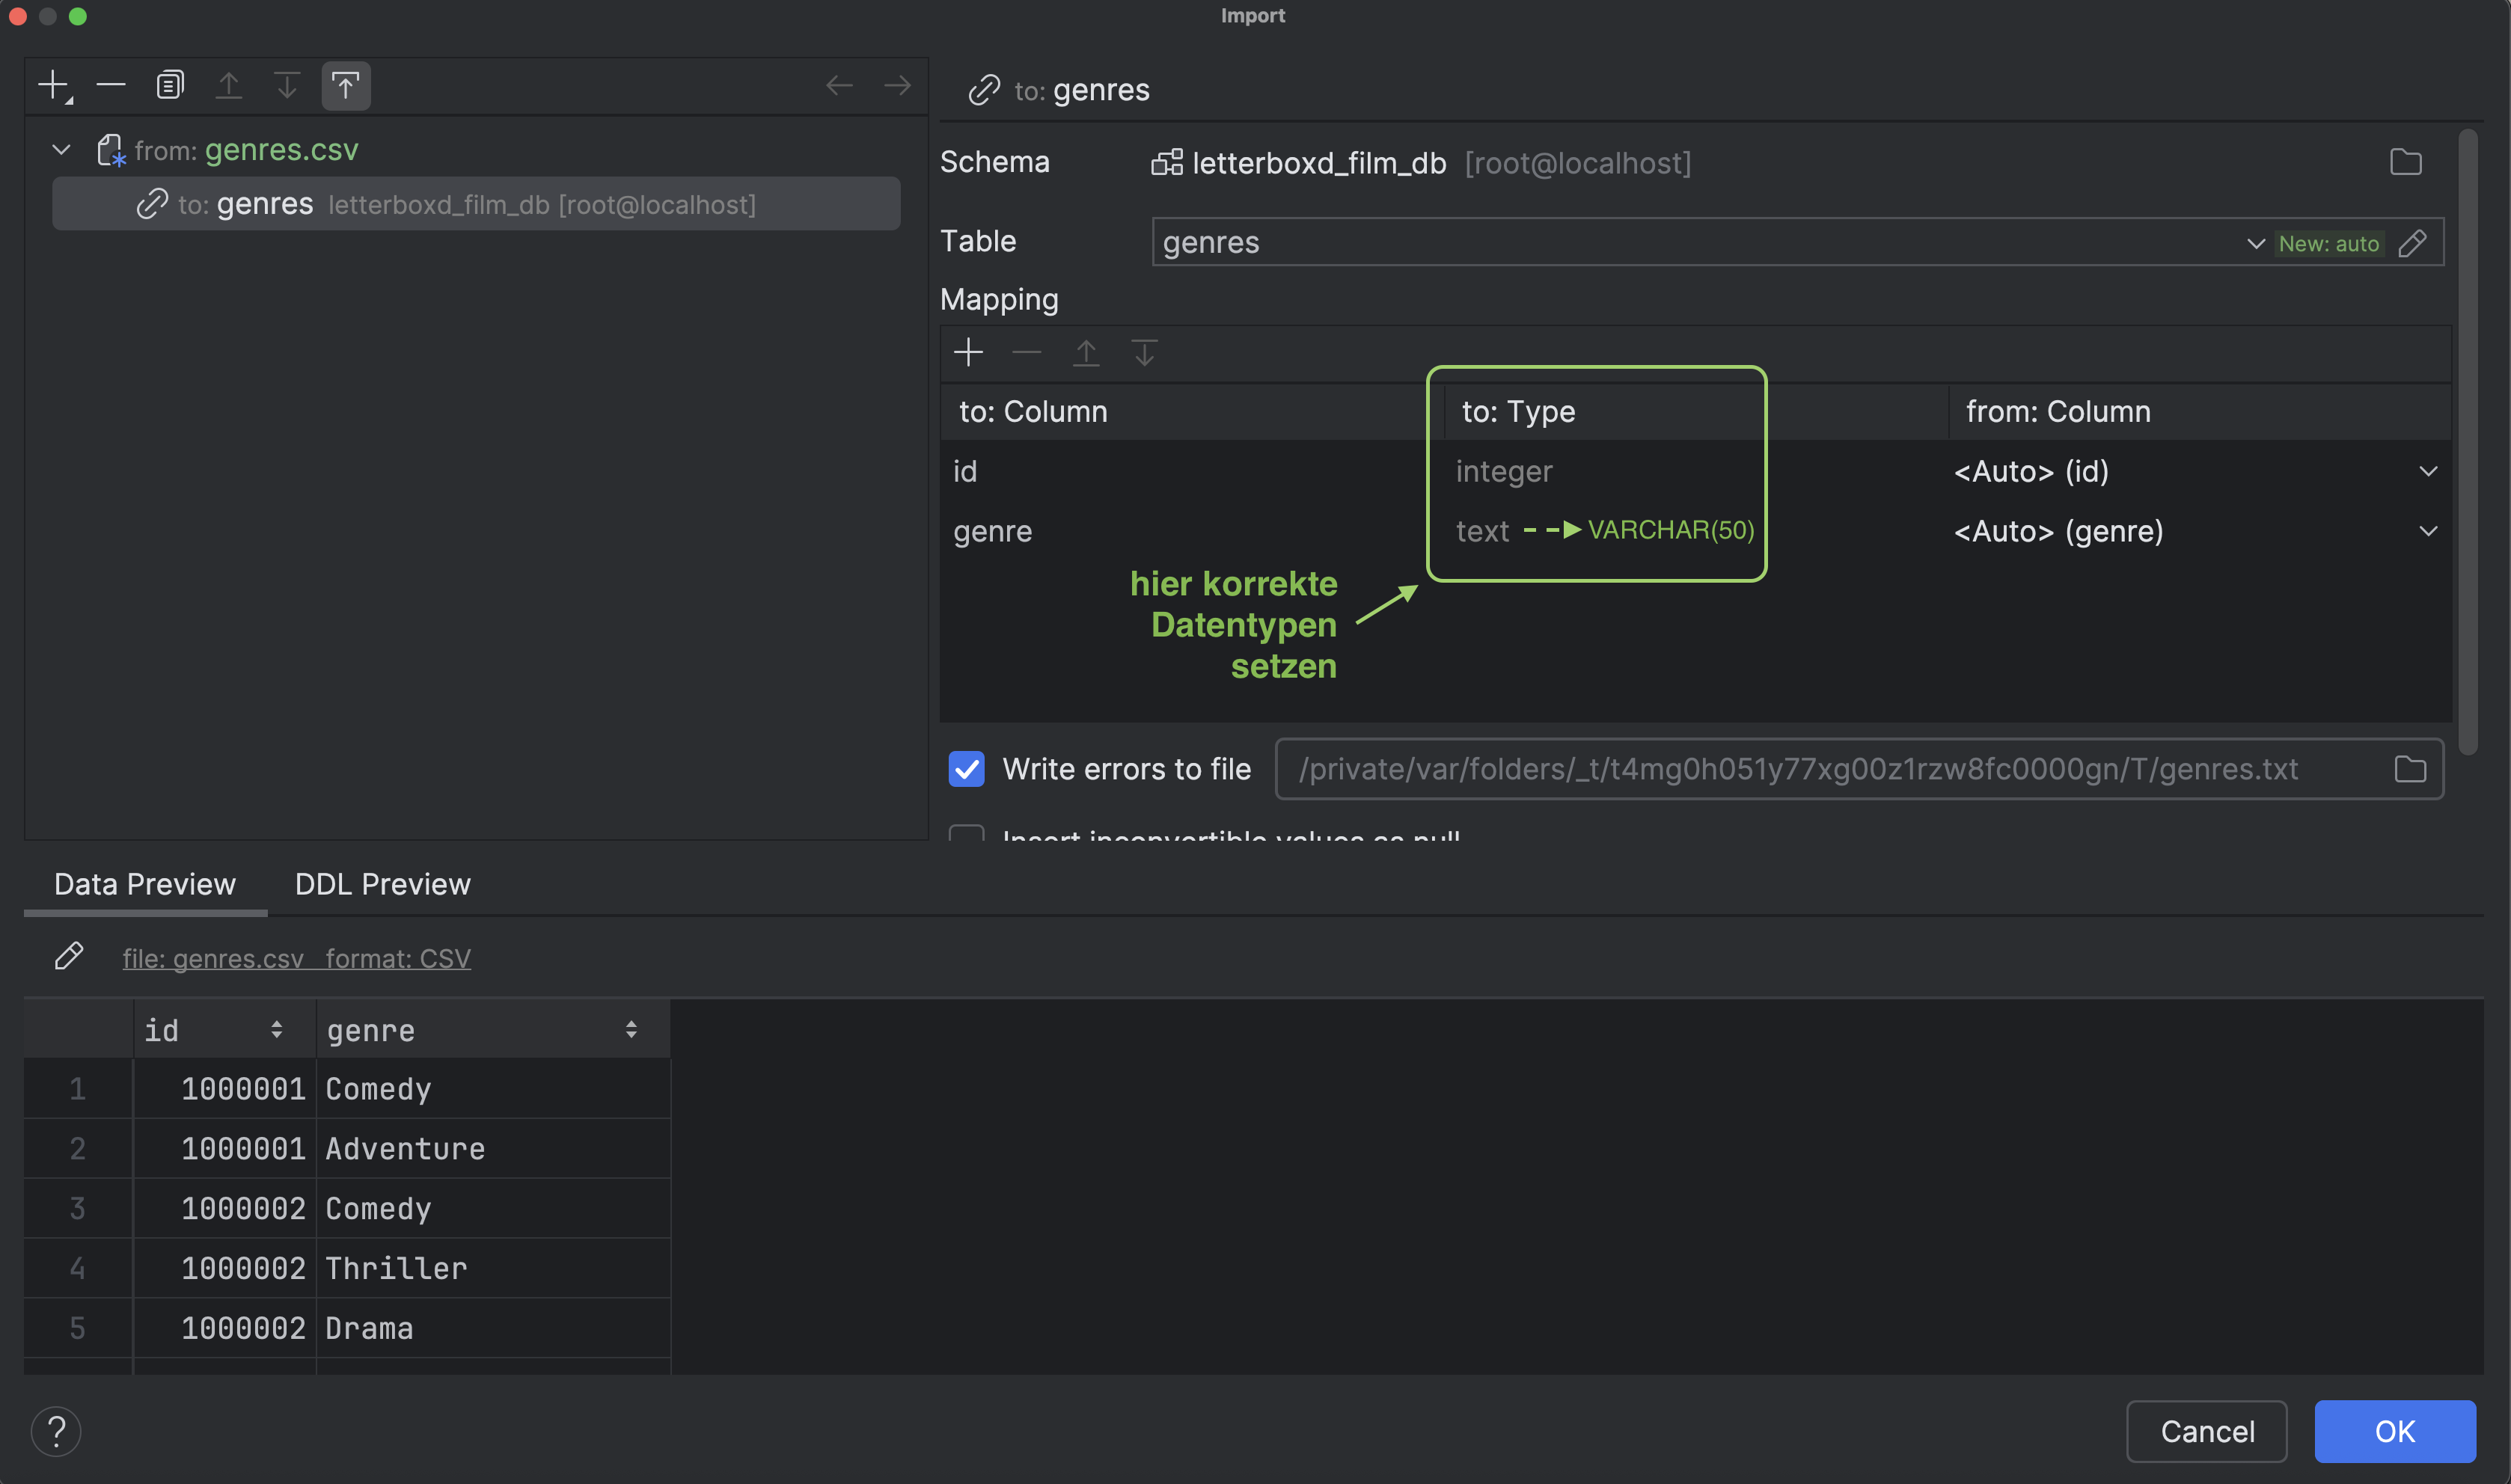Open the from column dropdown for id
The image size is (2511, 1484).
coord(2427,471)
